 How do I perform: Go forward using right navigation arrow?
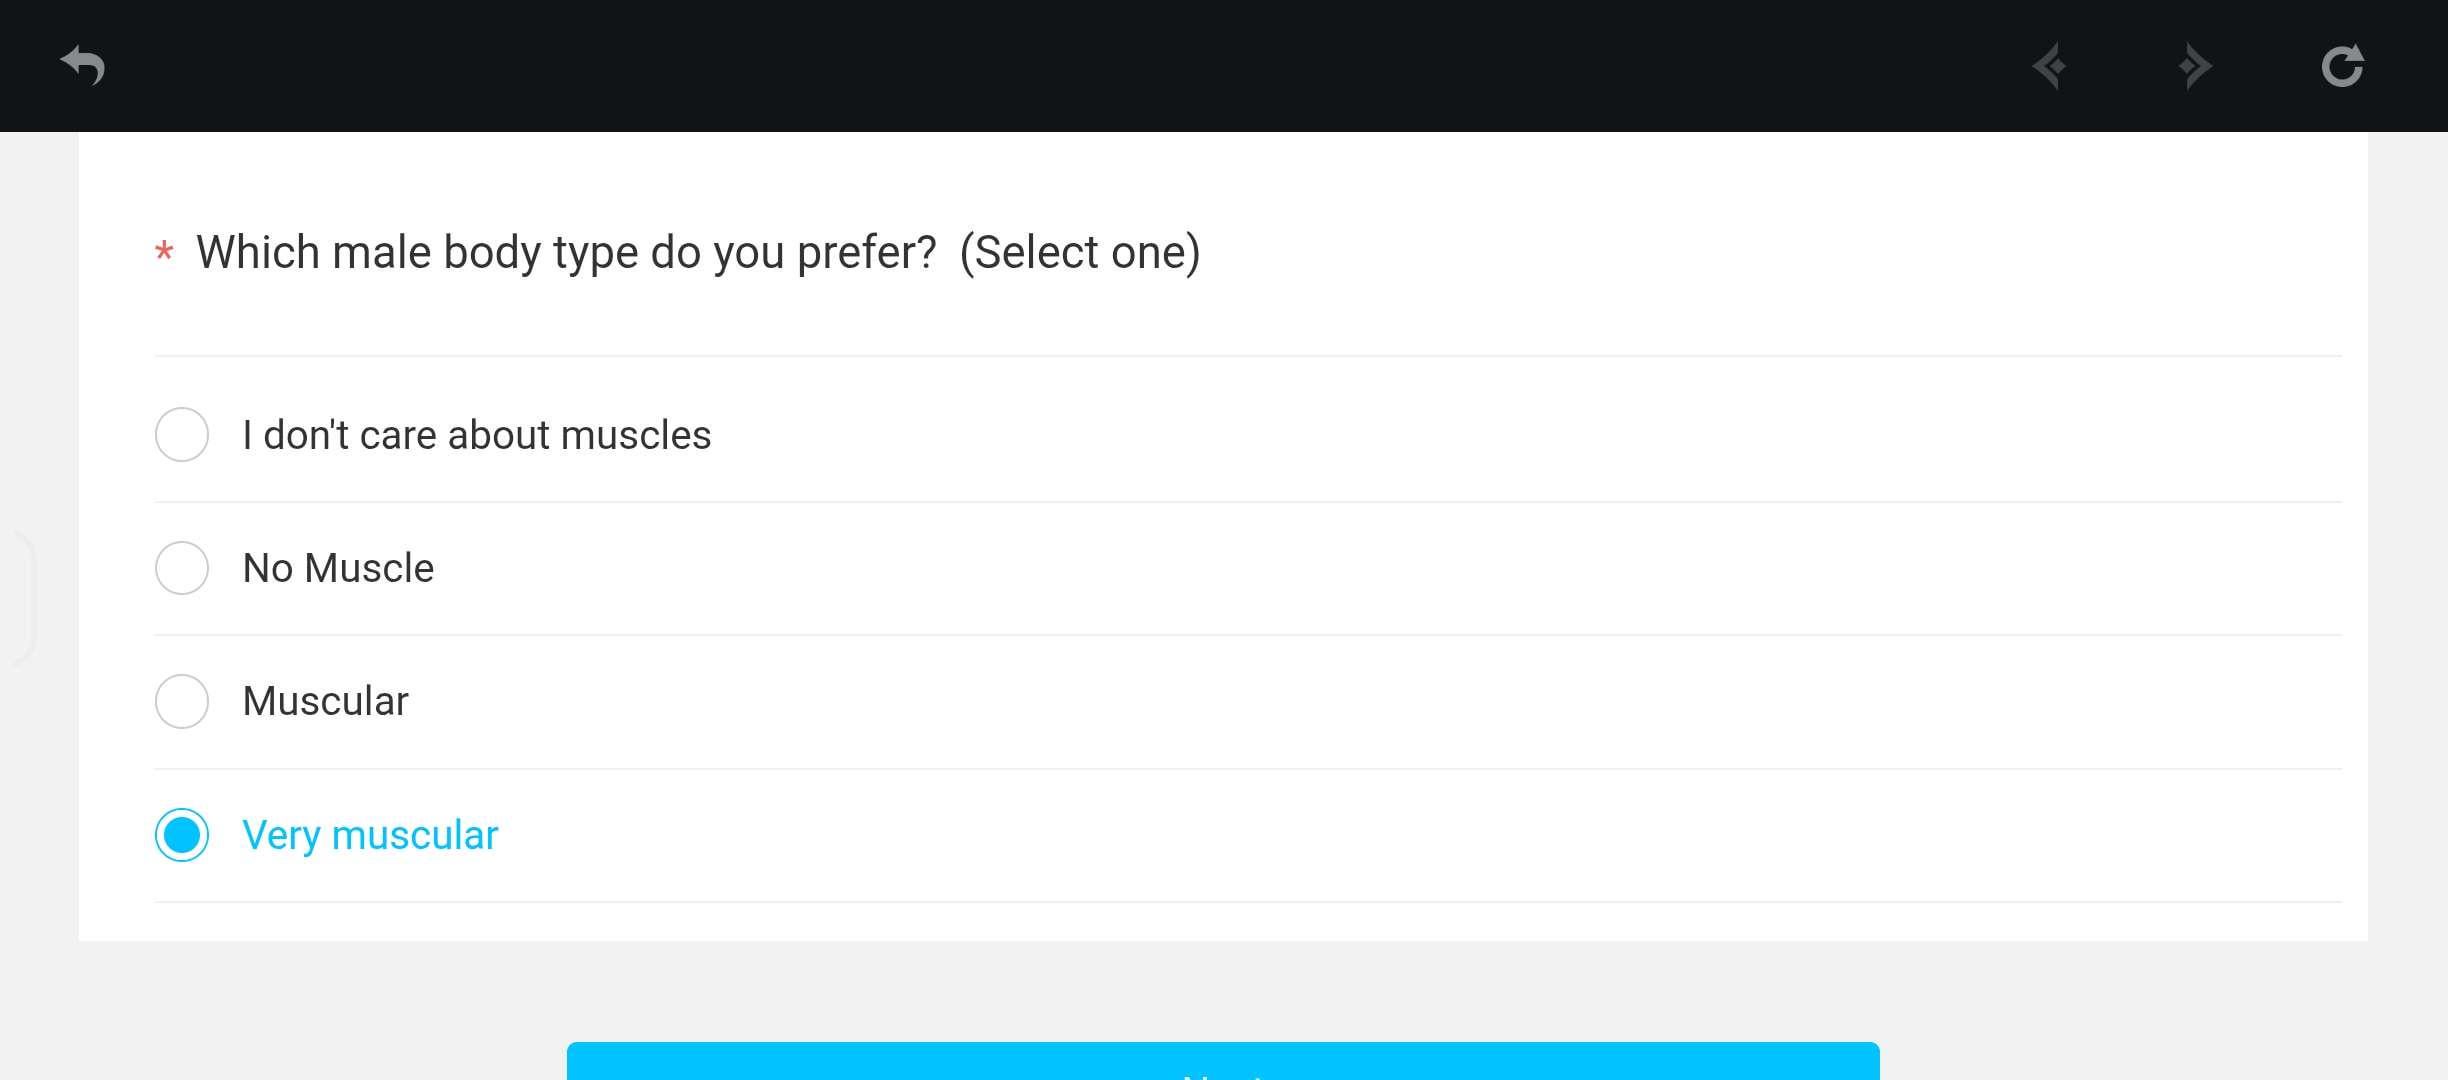pos(2194,67)
